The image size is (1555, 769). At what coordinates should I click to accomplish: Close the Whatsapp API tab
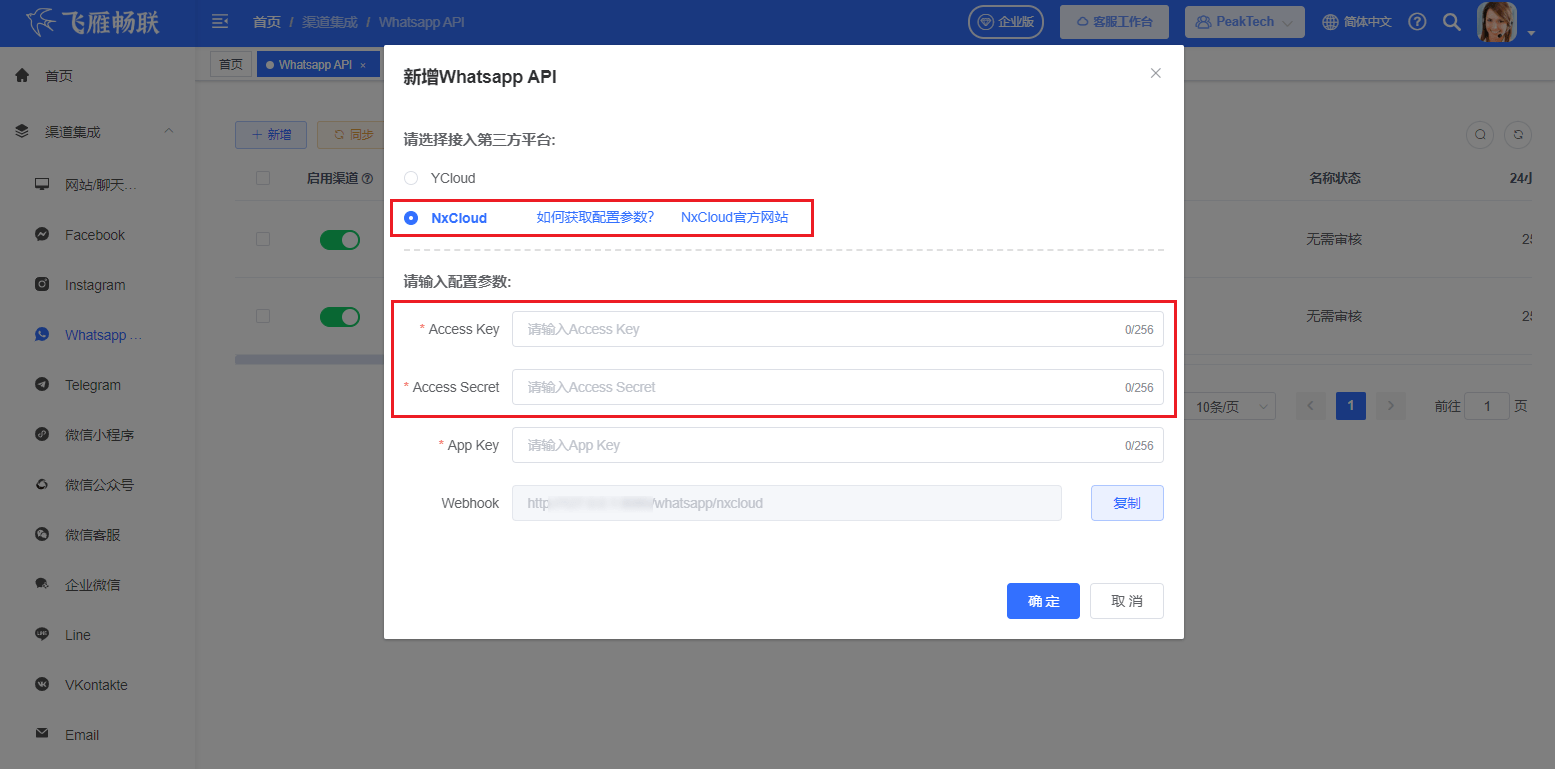coord(363,65)
